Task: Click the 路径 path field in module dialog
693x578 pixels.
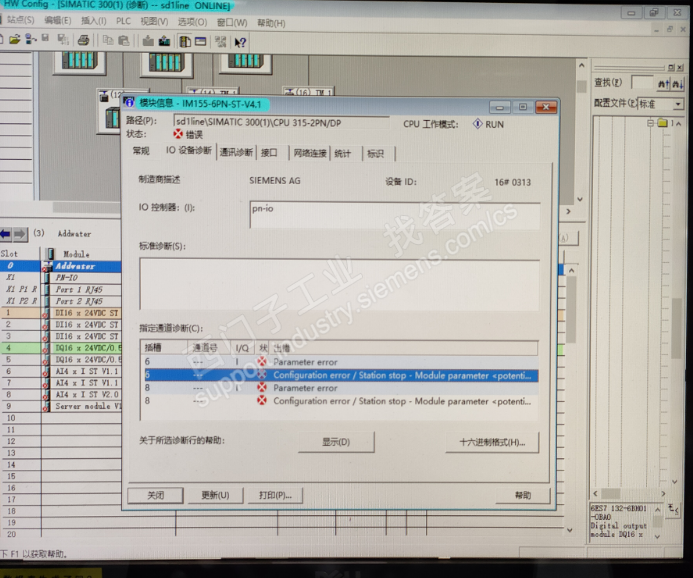Action: tap(281, 122)
